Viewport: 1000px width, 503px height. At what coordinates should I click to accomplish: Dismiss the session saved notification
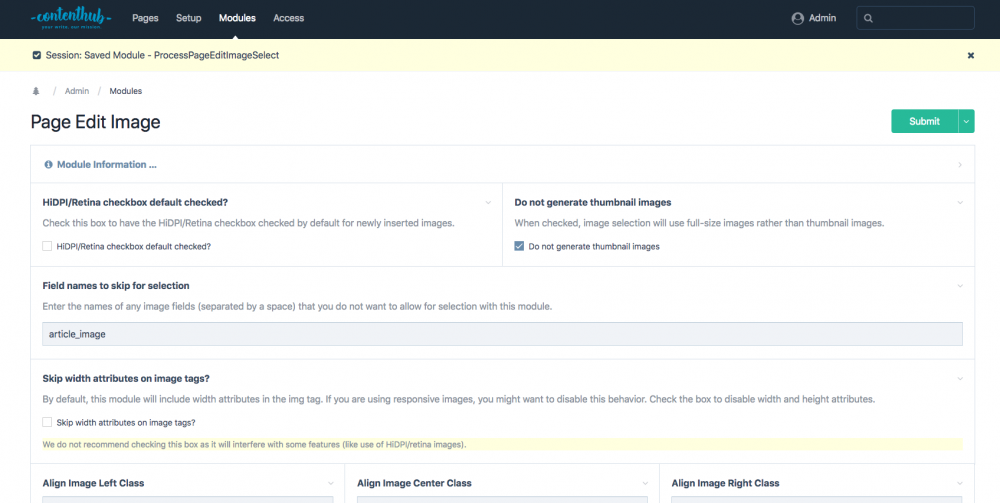(x=970, y=56)
